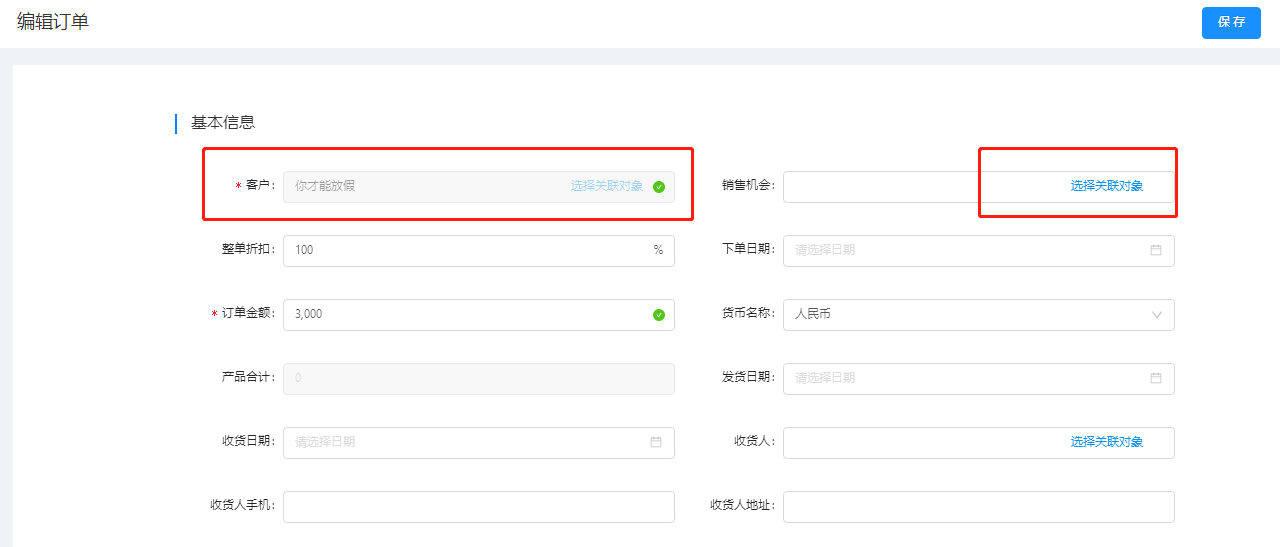
Task: Open 发货日期 date picker field
Action: pos(979,379)
